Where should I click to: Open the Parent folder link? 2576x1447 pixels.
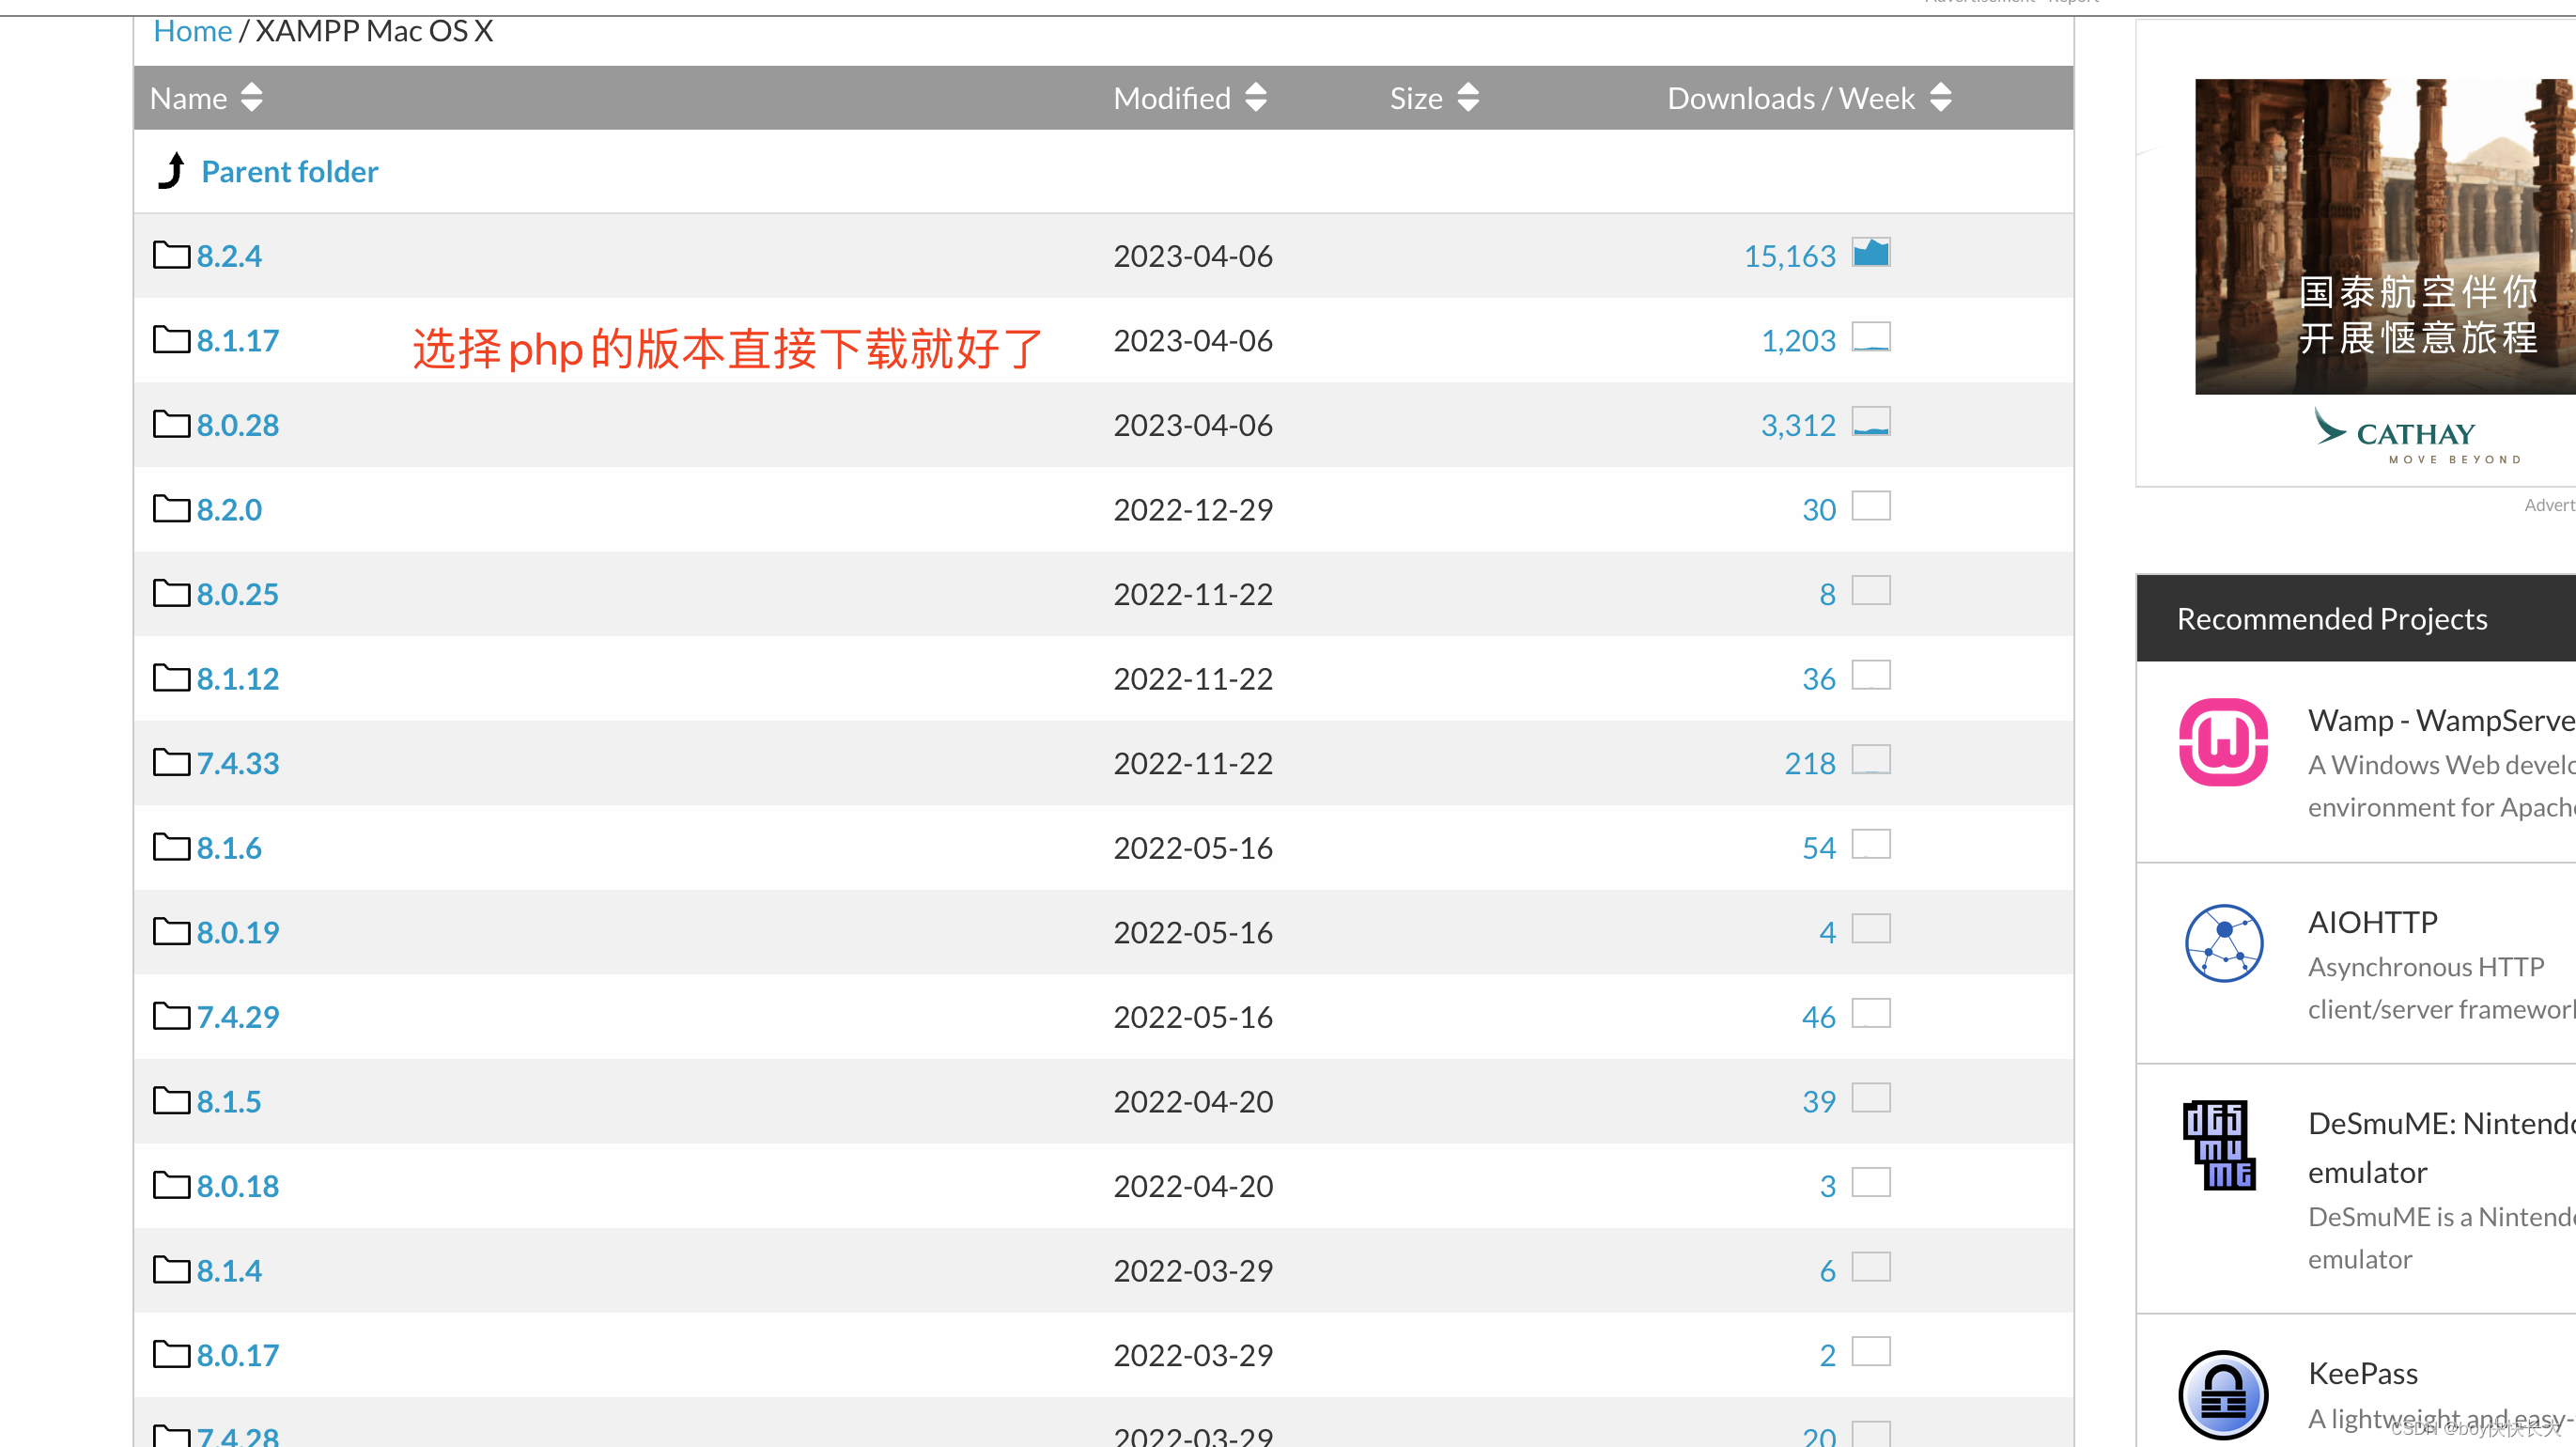pyautogui.click(x=289, y=170)
